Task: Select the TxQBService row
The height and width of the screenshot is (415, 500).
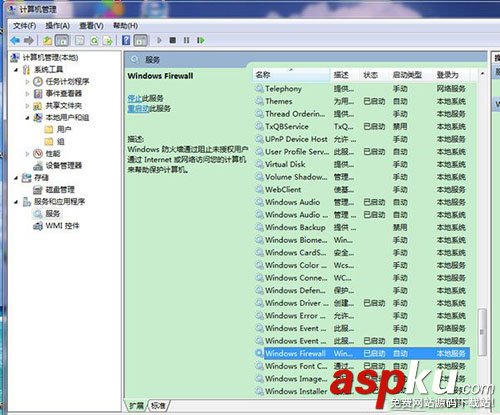Action: click(362, 127)
